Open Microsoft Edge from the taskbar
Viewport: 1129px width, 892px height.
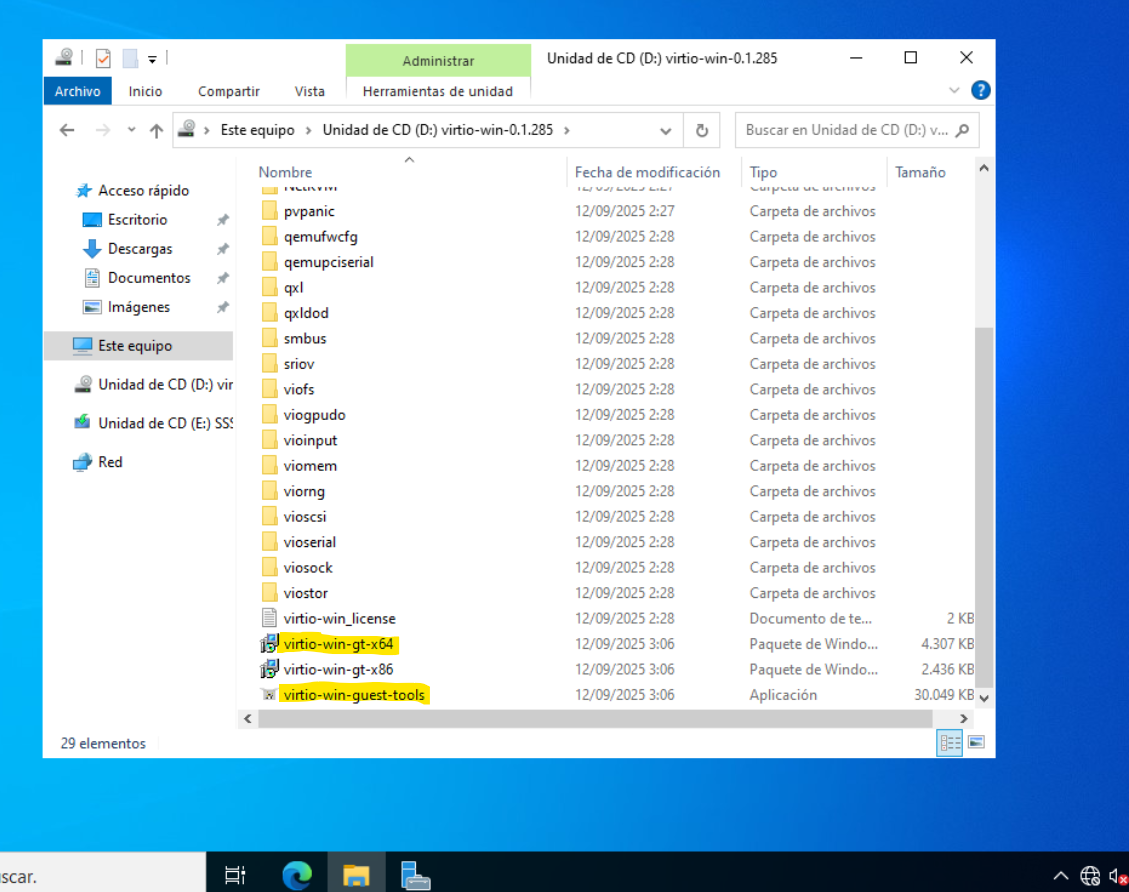[x=297, y=875]
